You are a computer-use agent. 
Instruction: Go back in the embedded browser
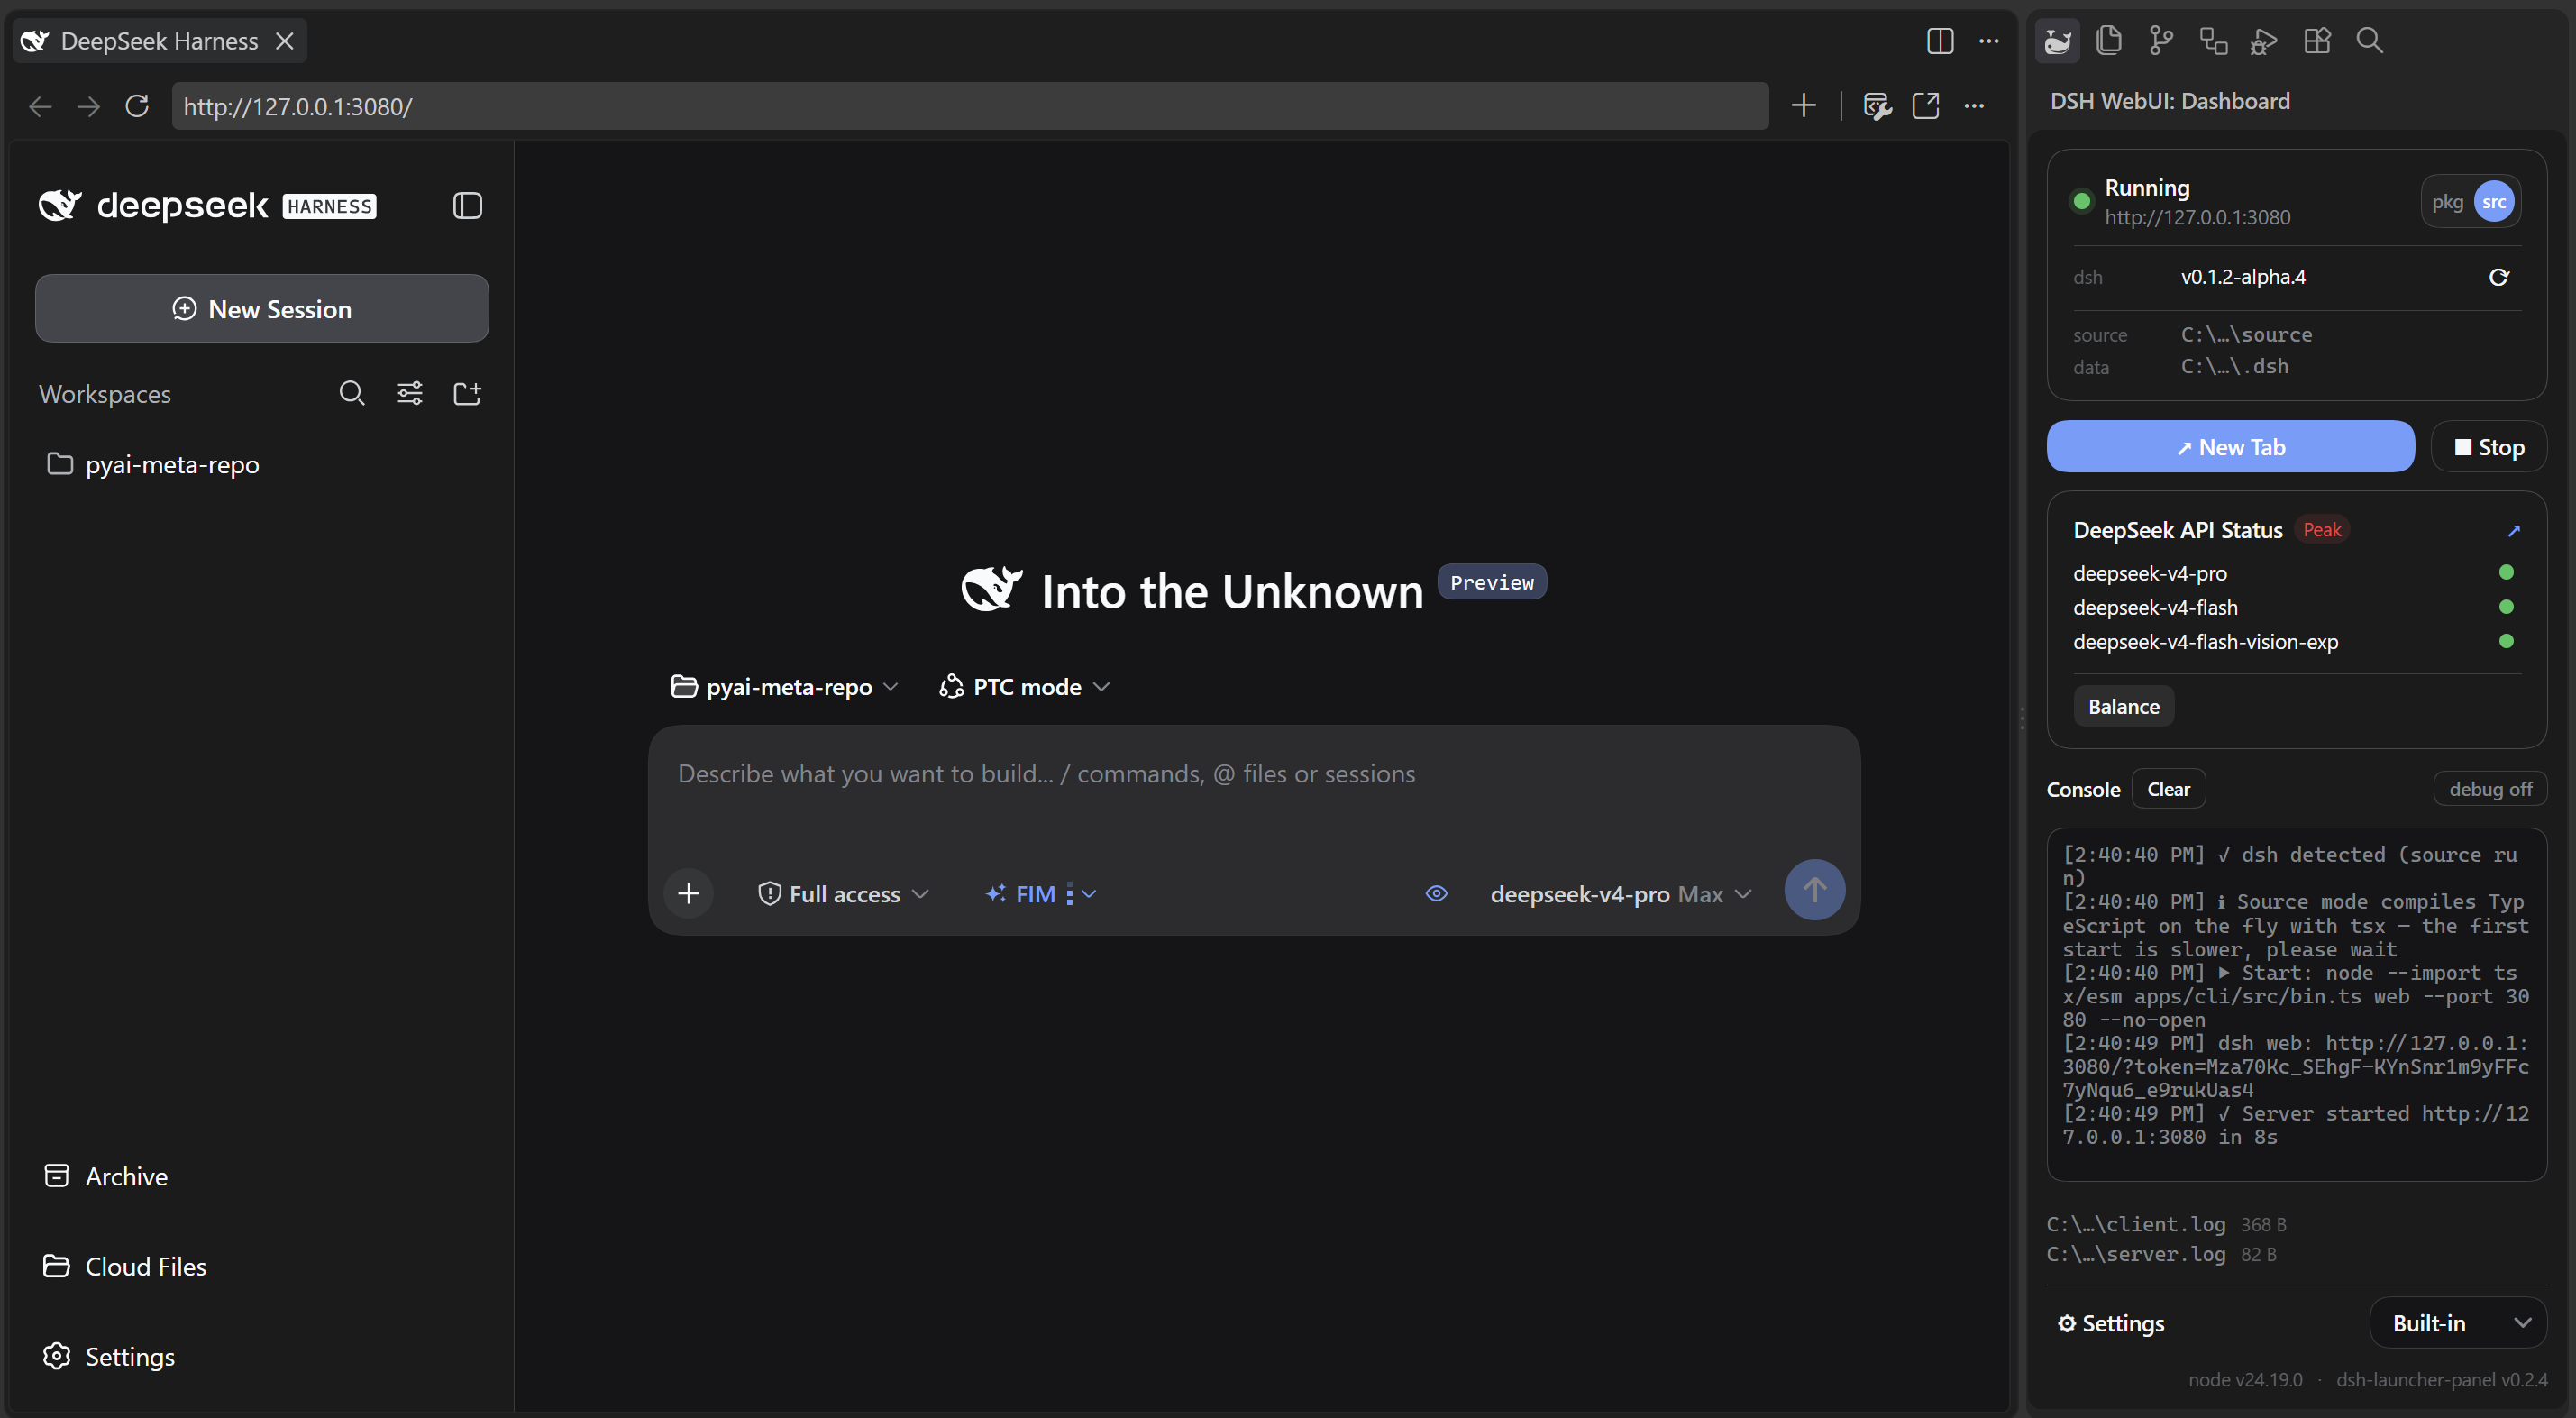pos(40,106)
